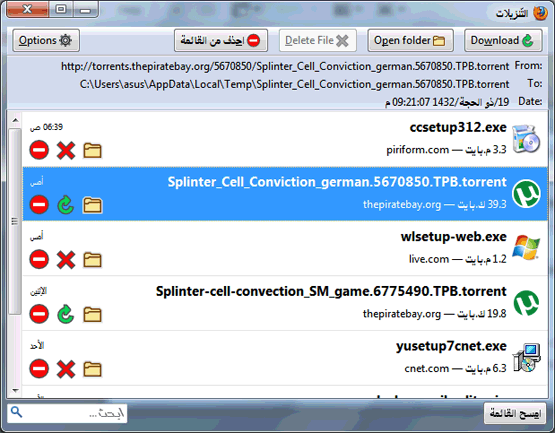Delete ccsetup312.exe file red X icon

click(x=66, y=150)
